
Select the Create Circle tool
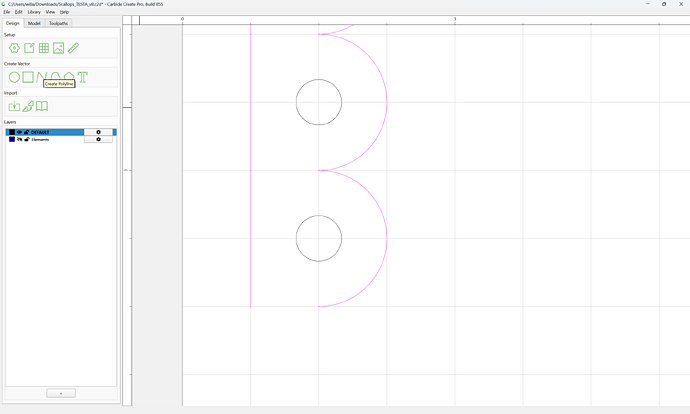(x=14, y=77)
